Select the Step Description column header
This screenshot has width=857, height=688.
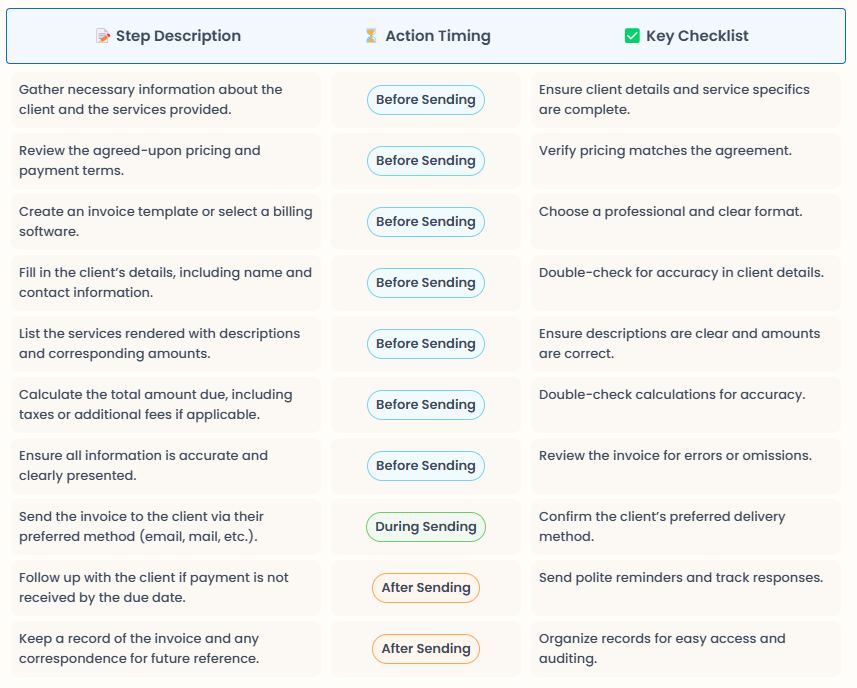click(x=168, y=36)
